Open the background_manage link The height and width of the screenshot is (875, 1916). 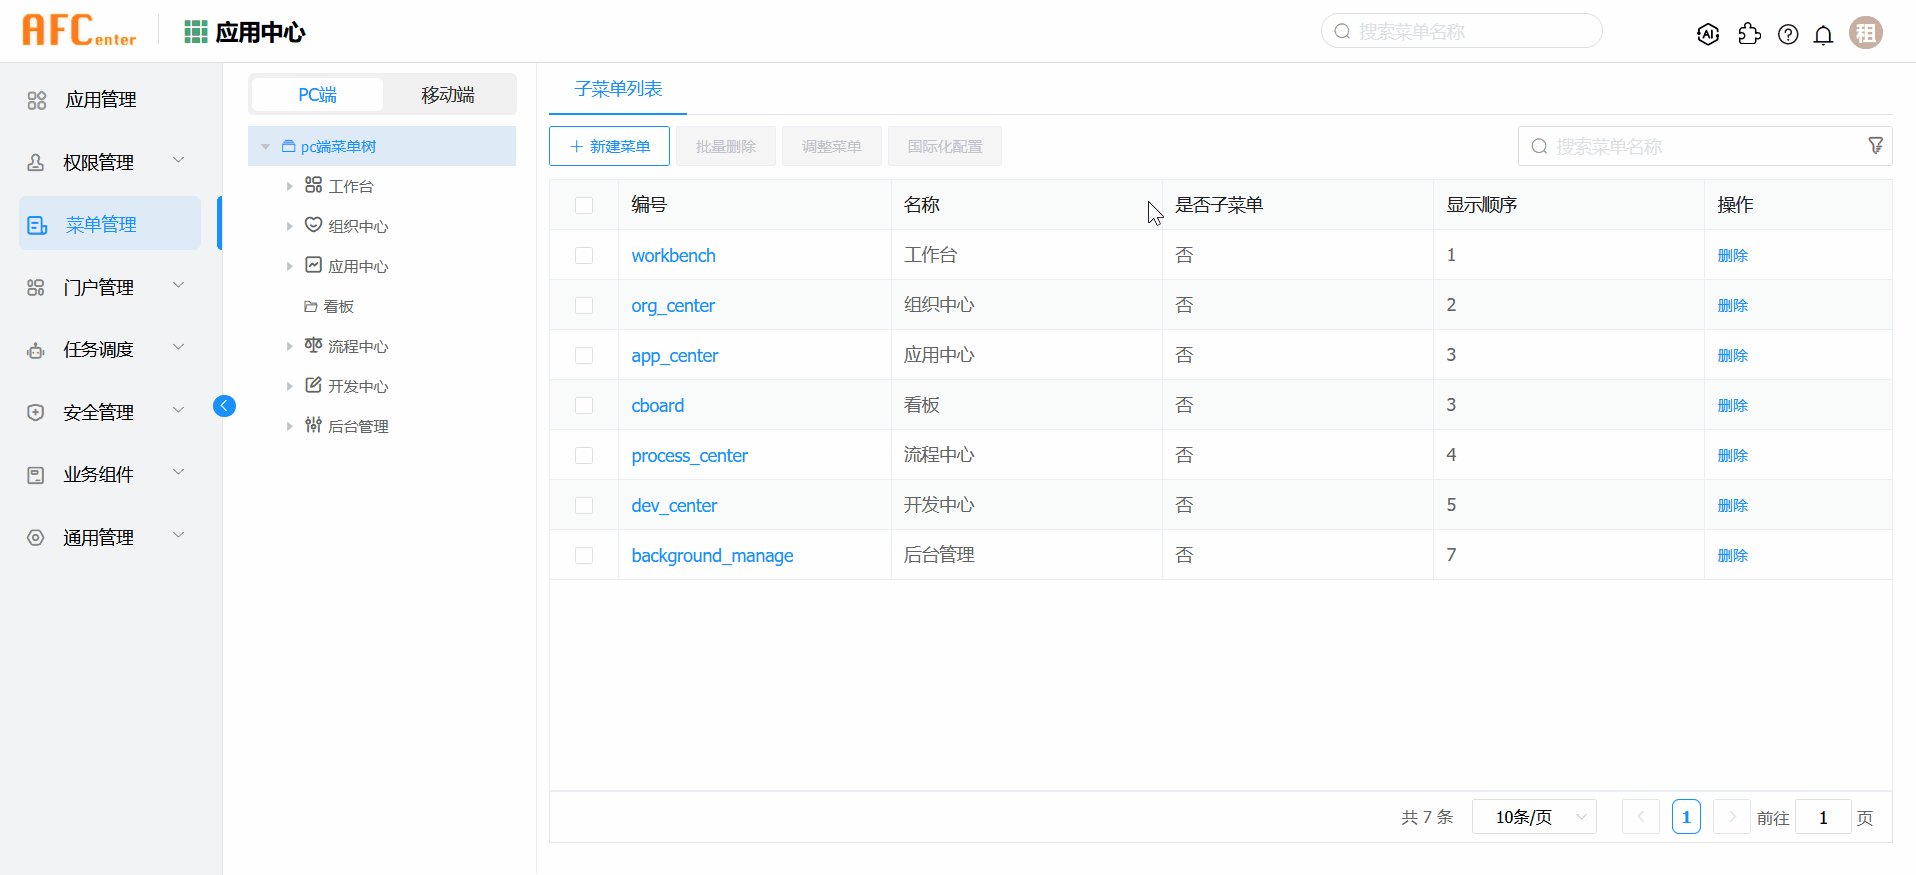click(712, 556)
